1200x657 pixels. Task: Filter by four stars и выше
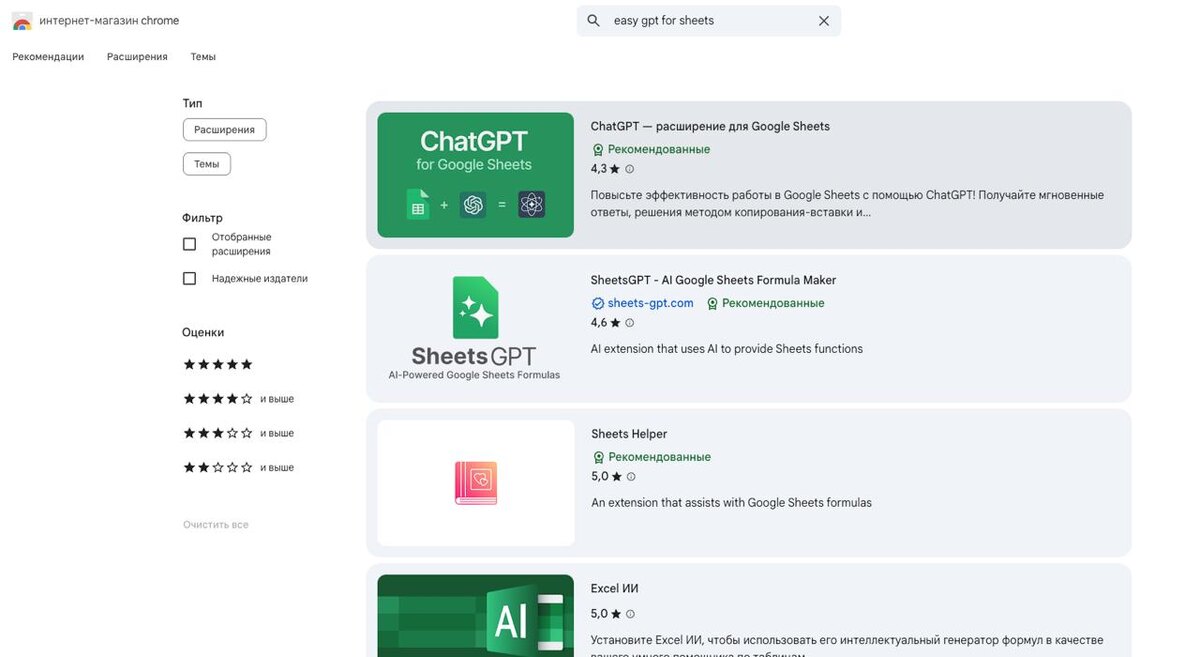pyautogui.click(x=238, y=399)
